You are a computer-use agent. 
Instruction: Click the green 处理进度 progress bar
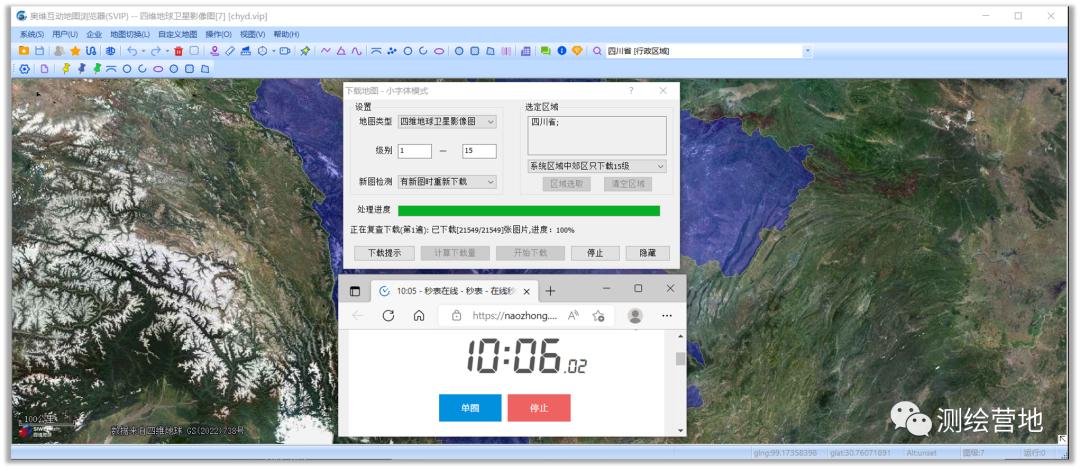tap(529, 211)
